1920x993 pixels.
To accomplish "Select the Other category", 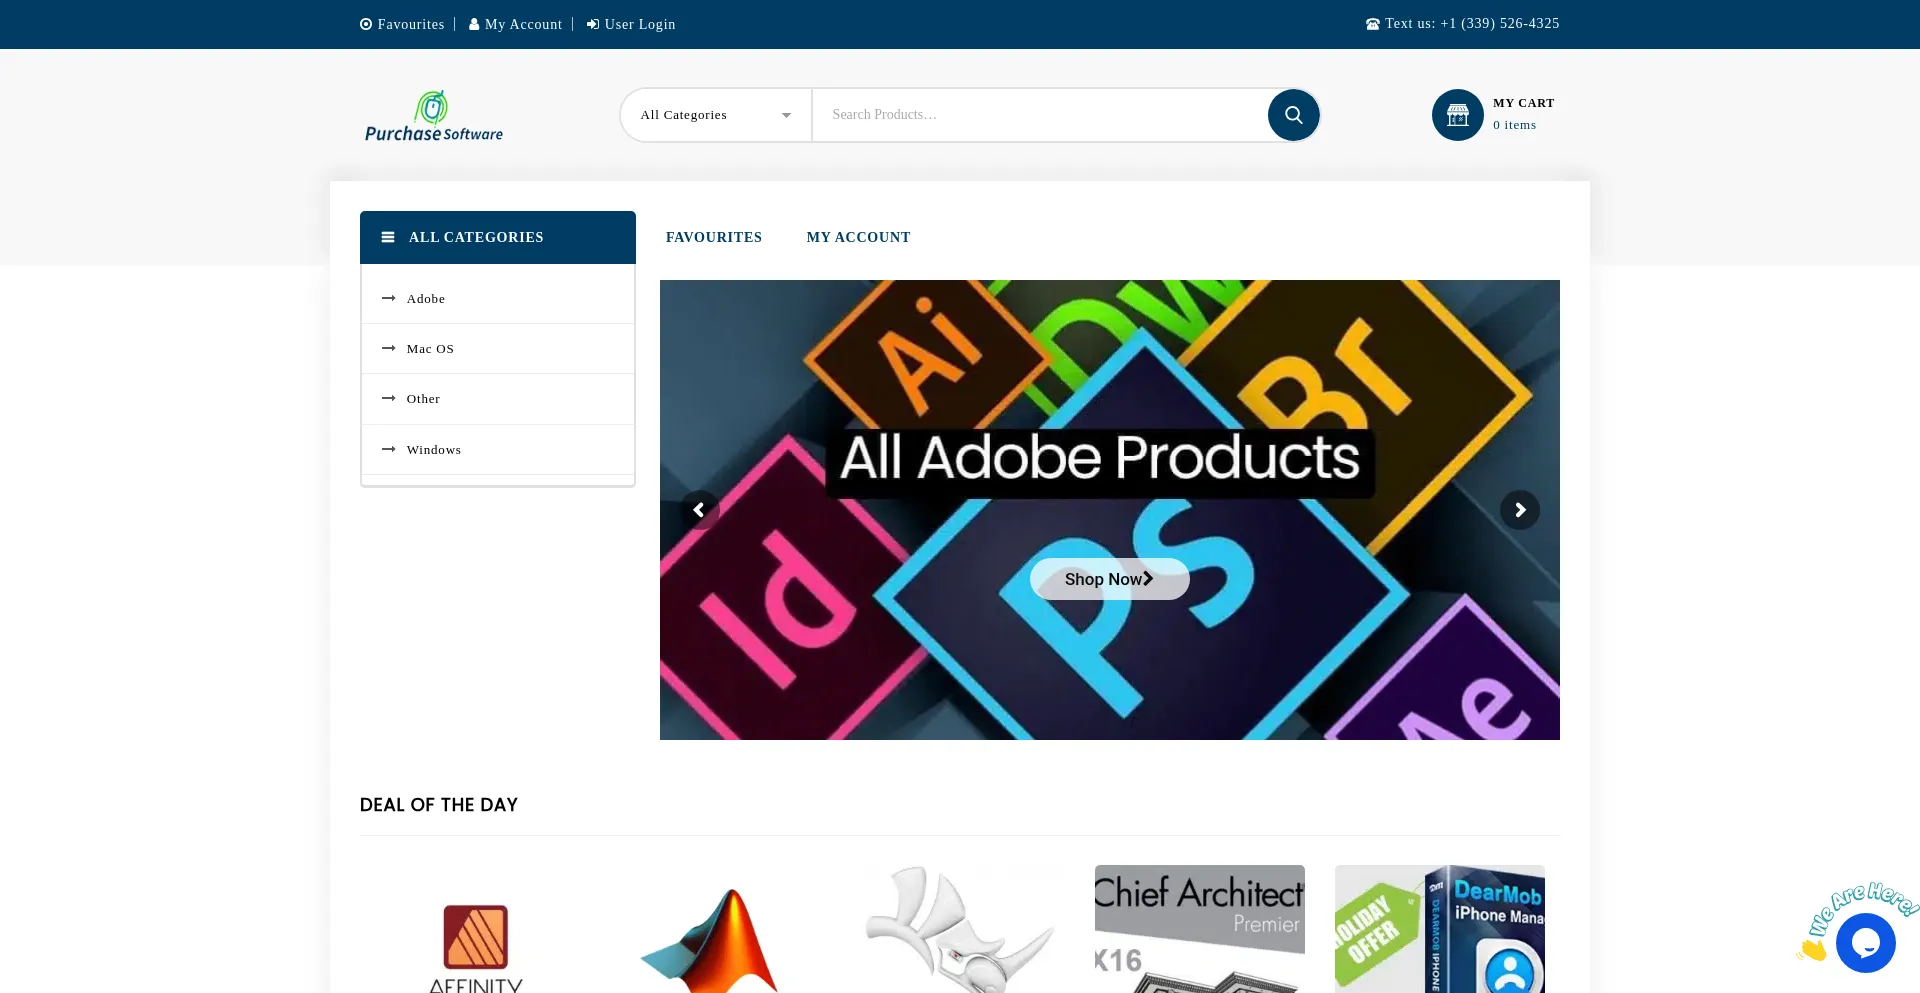I will pos(423,399).
